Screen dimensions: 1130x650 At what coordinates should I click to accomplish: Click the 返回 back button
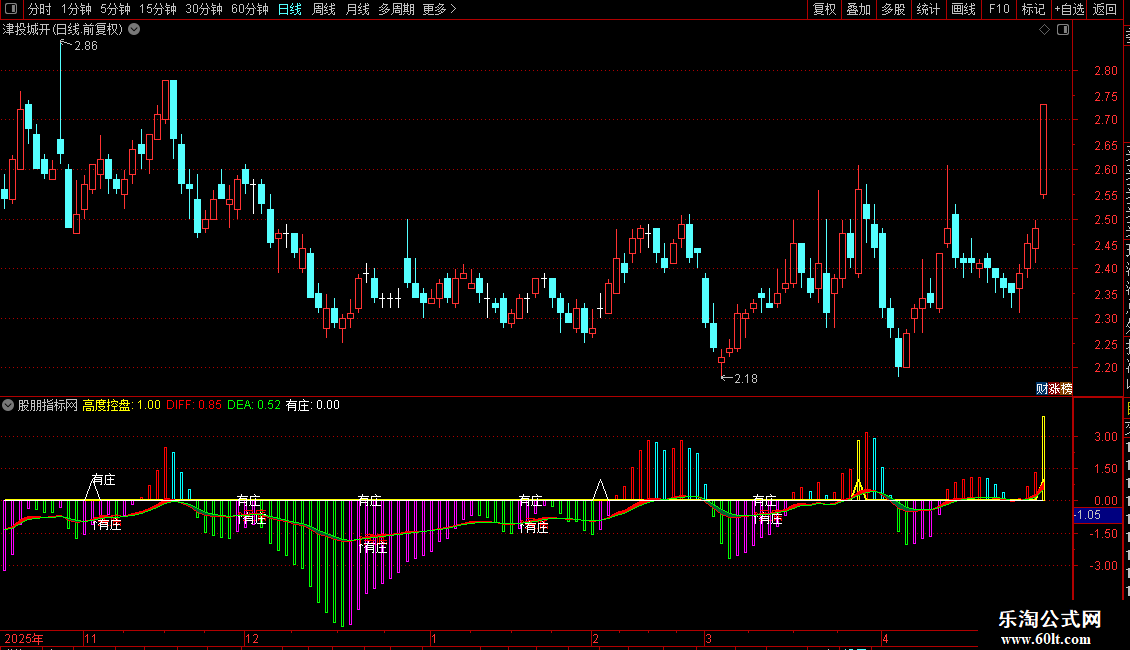point(1104,9)
